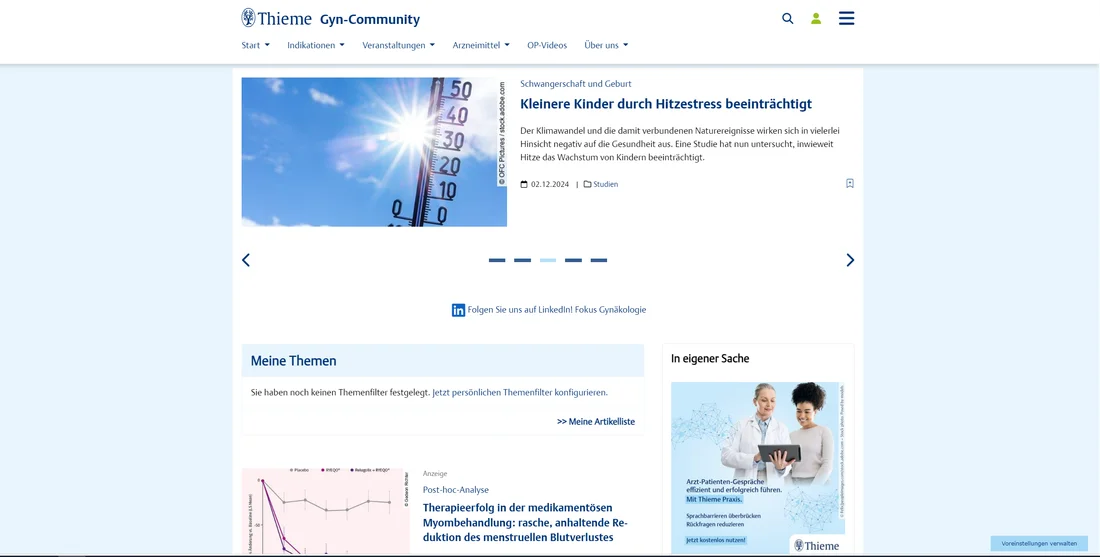Go to next carousel slide
The image size is (1100, 557).
[x=850, y=260]
